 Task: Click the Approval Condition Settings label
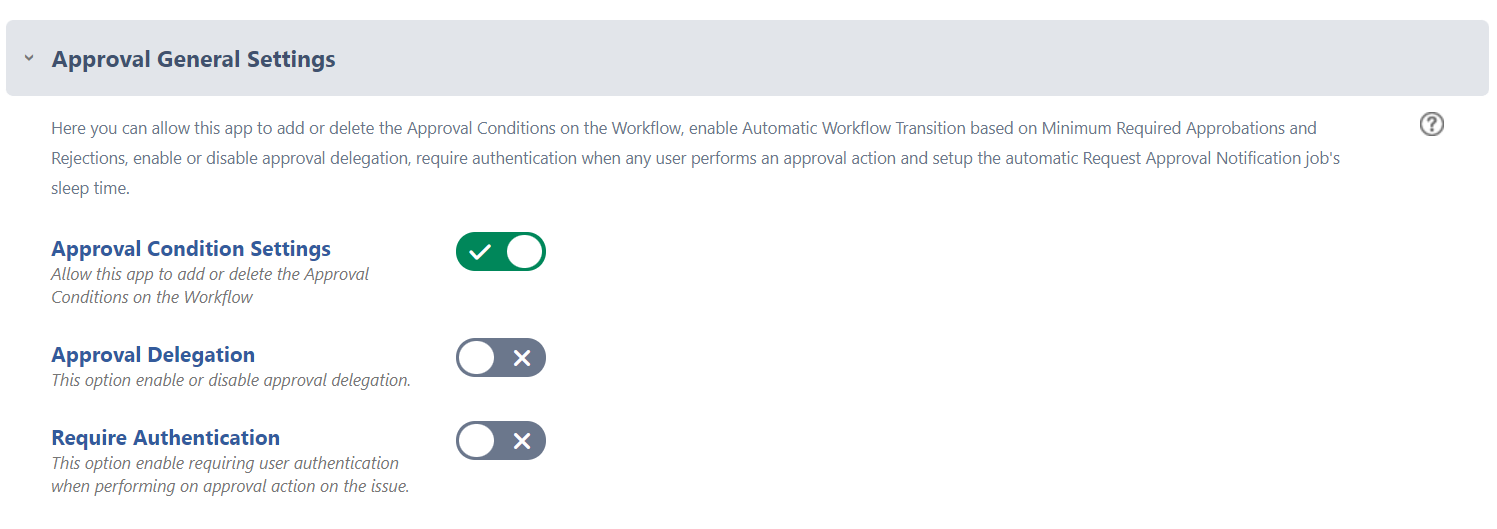click(x=191, y=248)
